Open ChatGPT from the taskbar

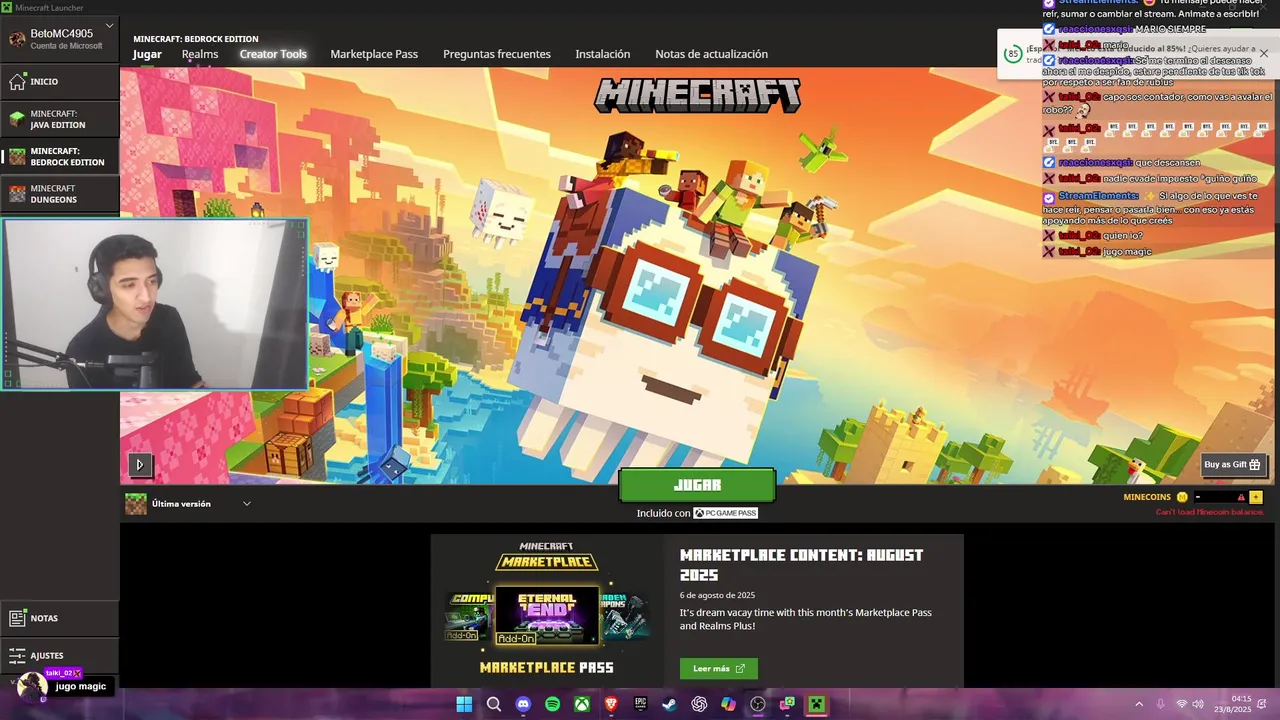pos(699,704)
